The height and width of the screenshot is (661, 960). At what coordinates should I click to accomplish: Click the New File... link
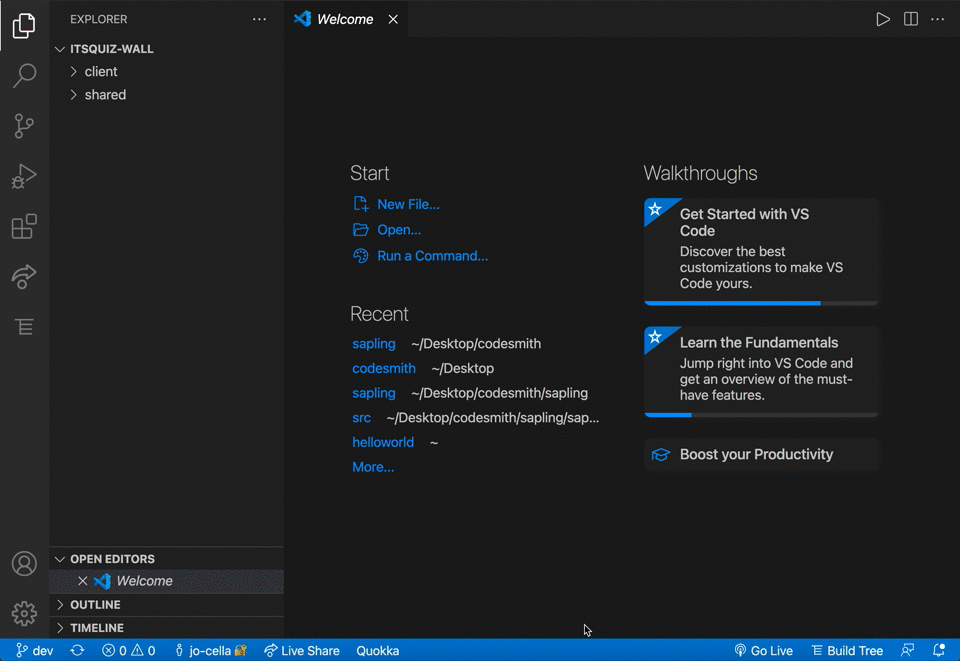point(408,204)
